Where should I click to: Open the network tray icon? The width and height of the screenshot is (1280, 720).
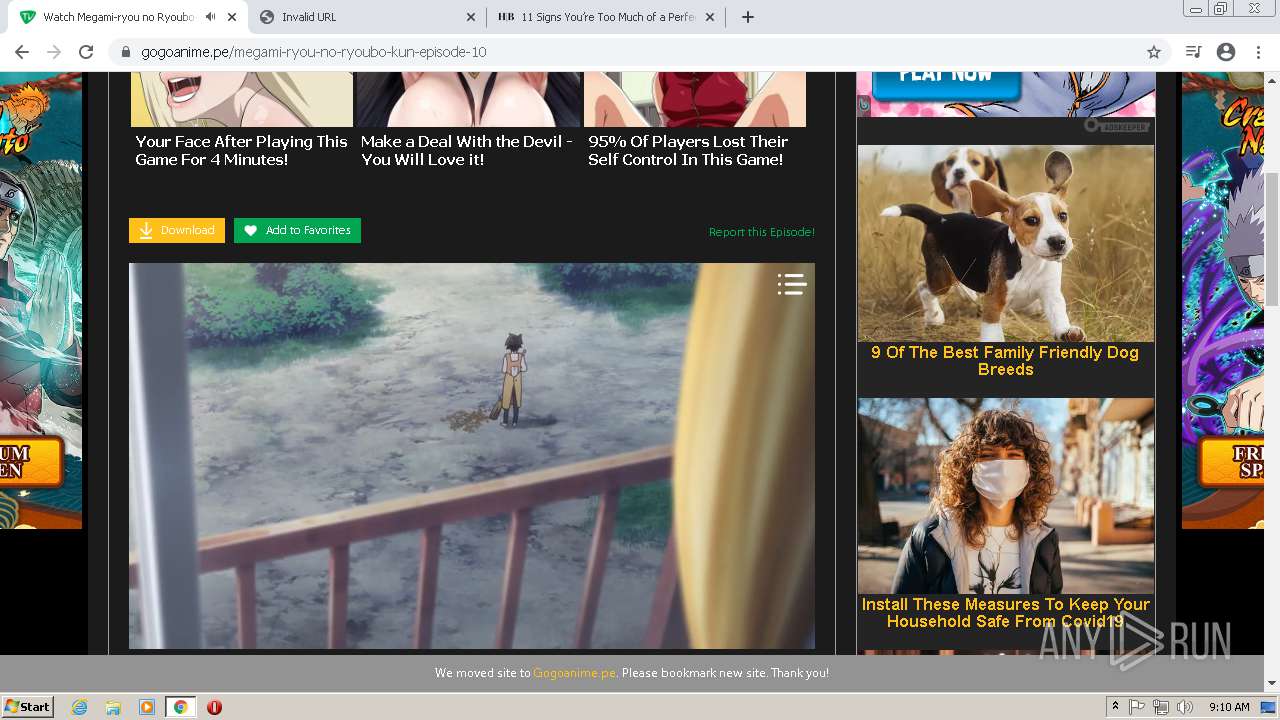[1161, 707]
